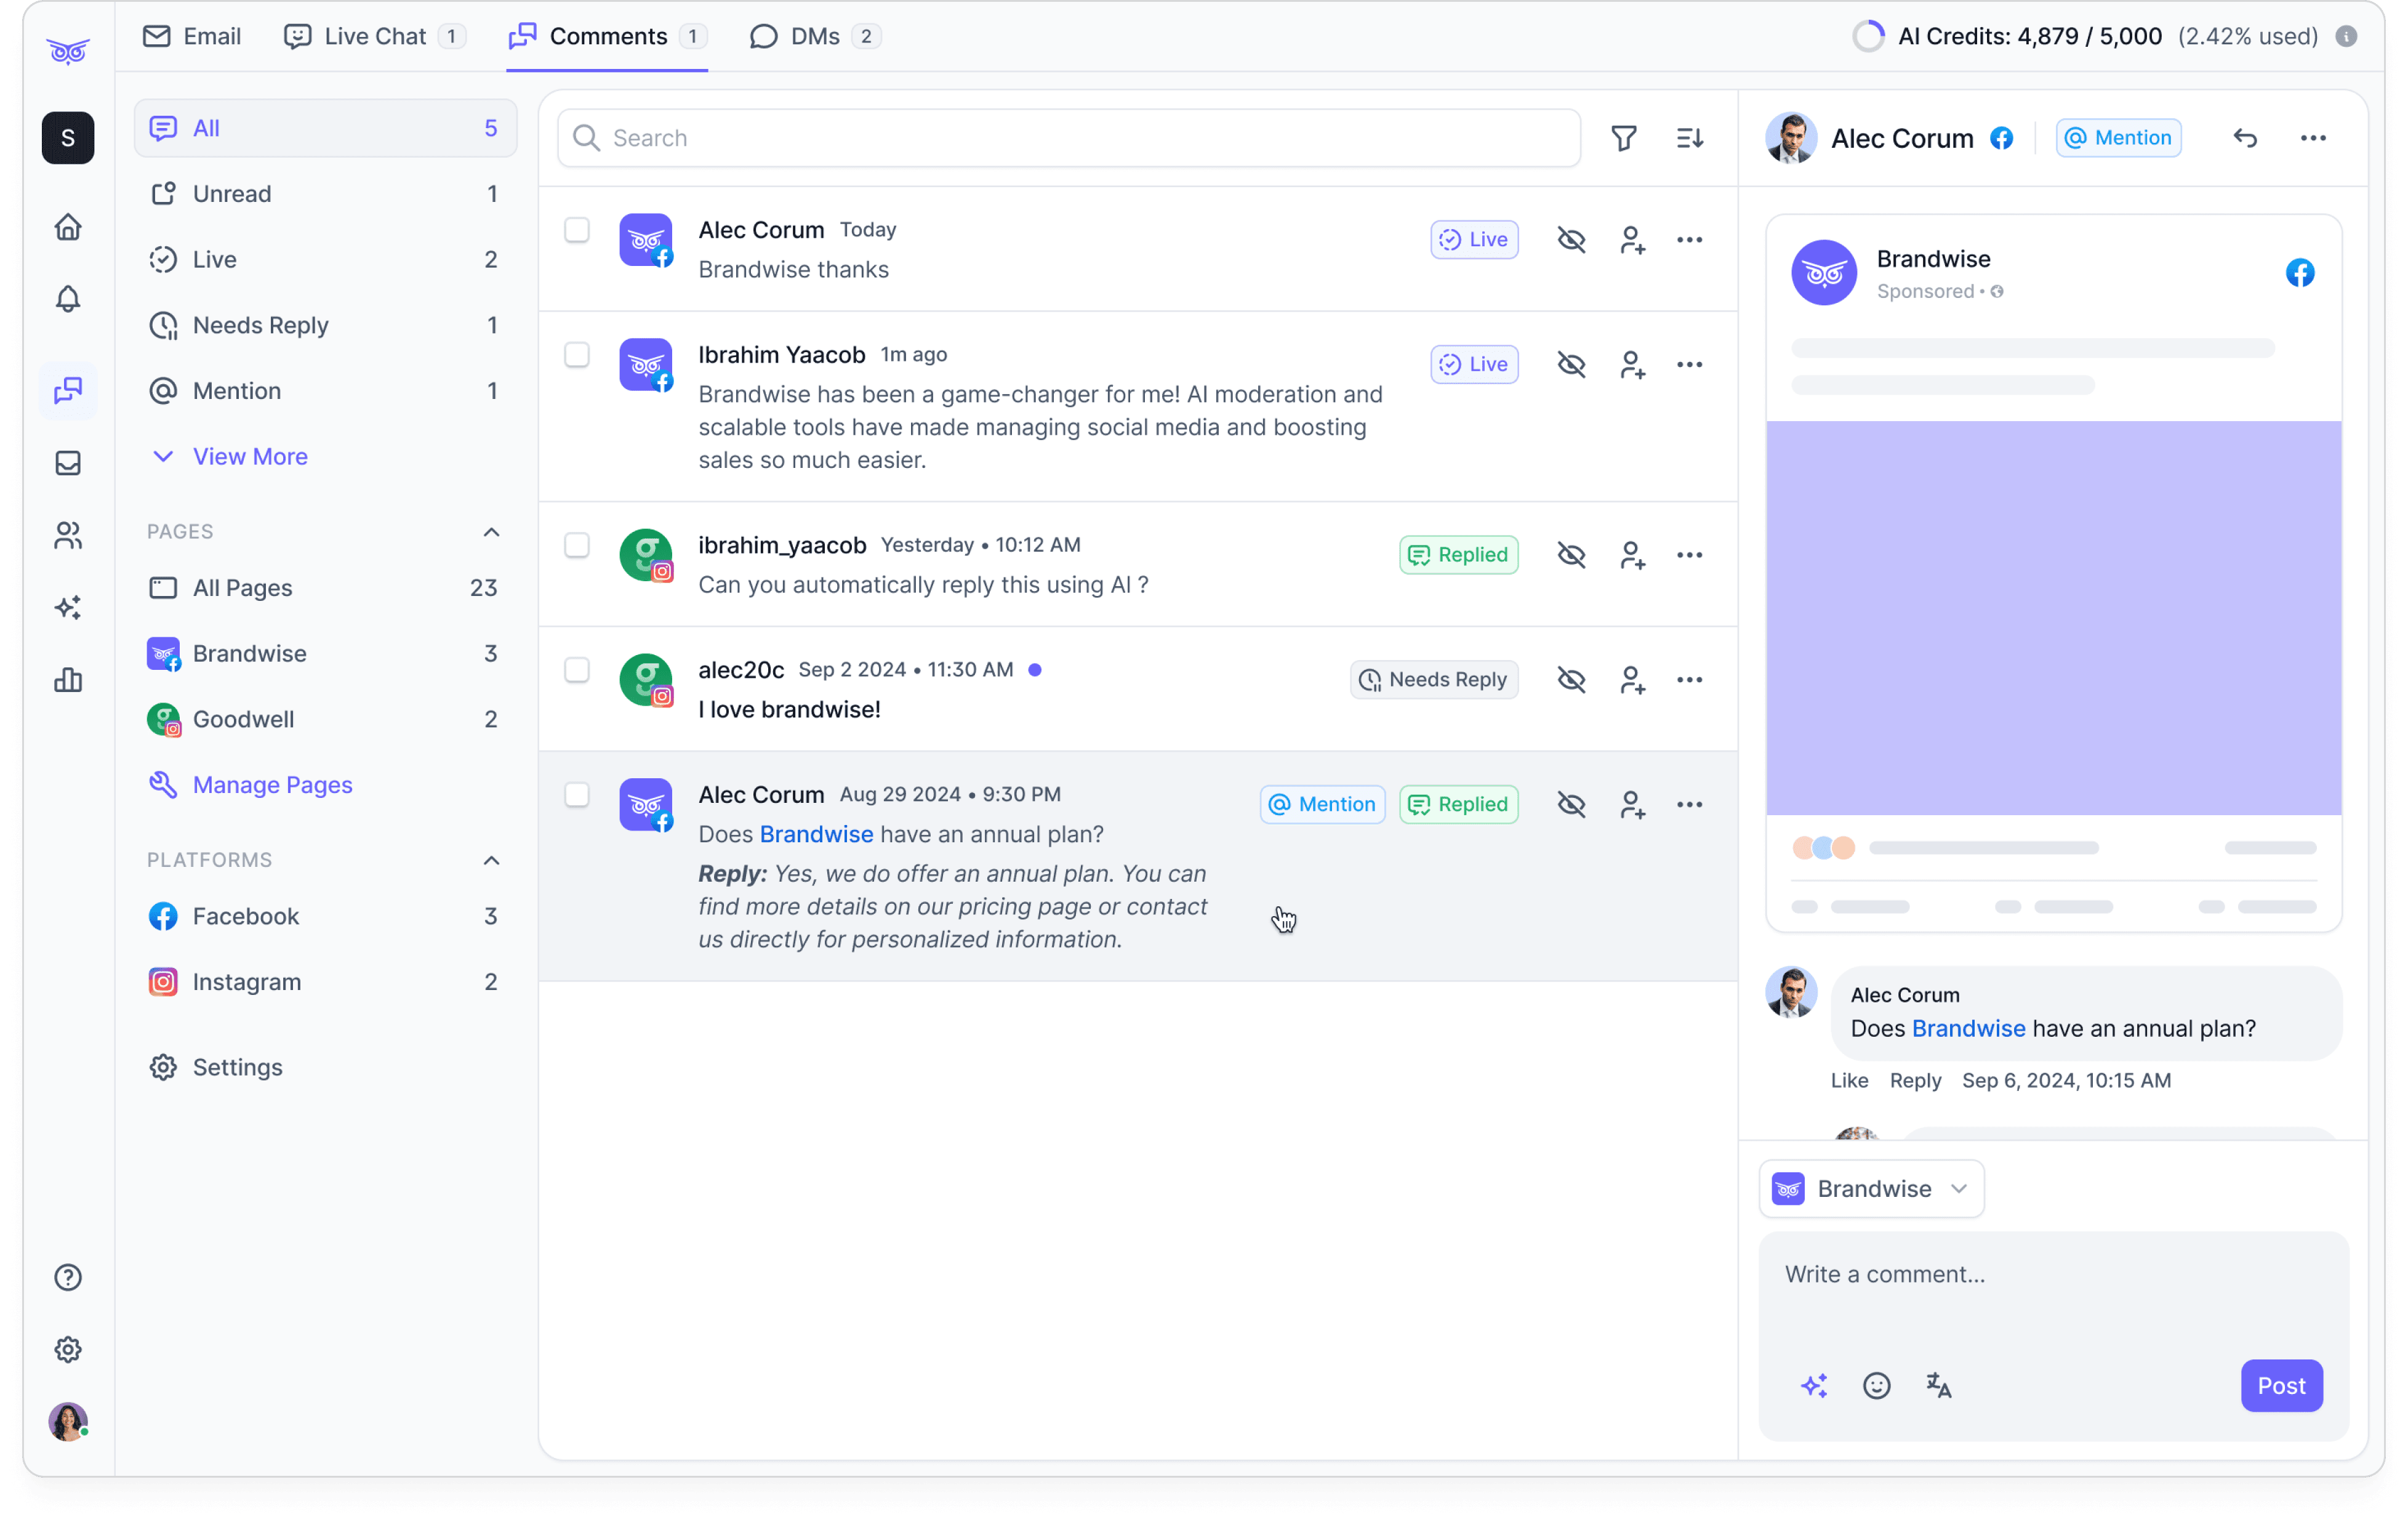Click the filter funnel icon
Image resolution: width=2408 pixels, height=1522 pixels.
[1623, 138]
